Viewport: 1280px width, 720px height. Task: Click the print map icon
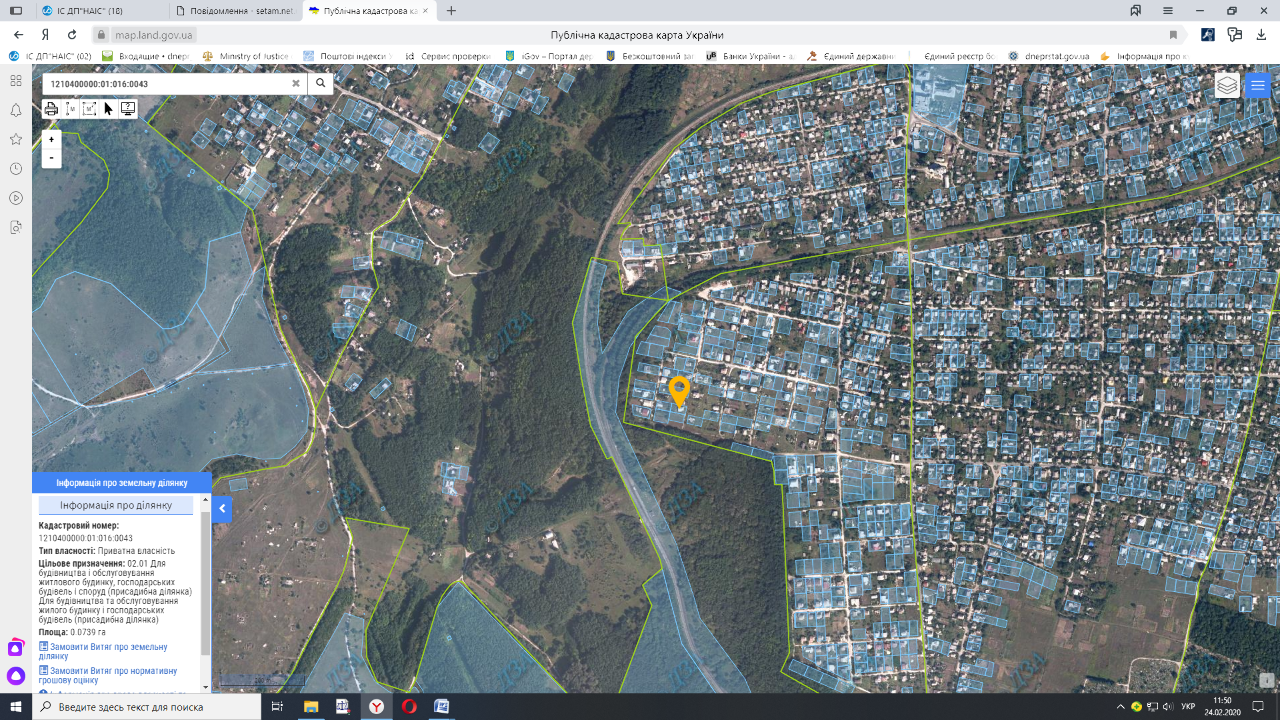pyautogui.click(x=51, y=109)
